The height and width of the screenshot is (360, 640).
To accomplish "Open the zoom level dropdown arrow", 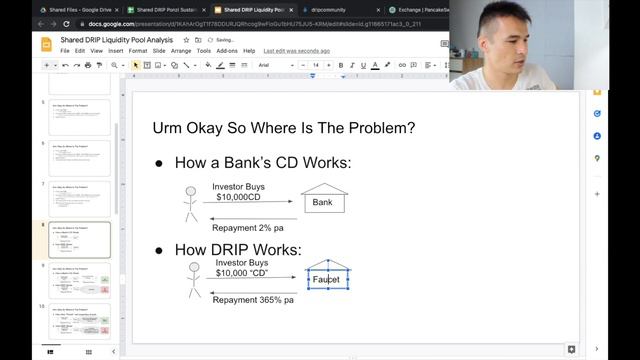I will point(123,65).
